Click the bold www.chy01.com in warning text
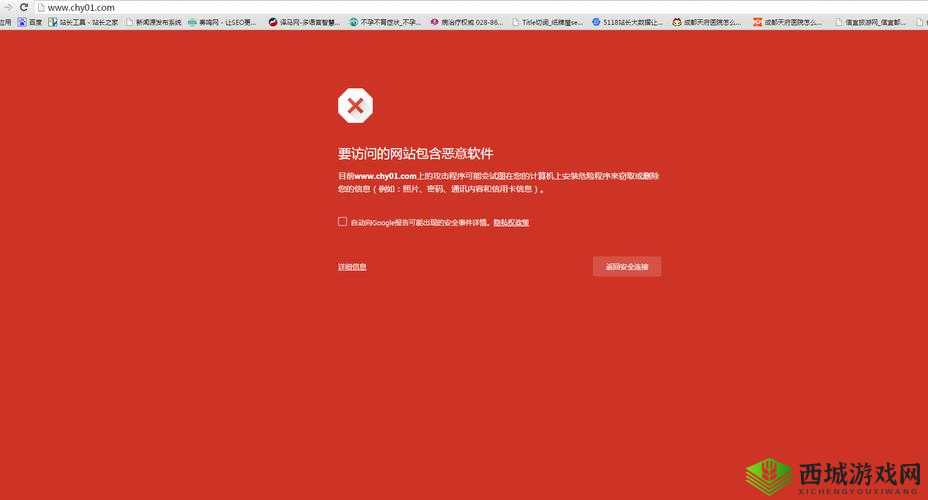Viewport: 928px width, 500px height. [385, 176]
